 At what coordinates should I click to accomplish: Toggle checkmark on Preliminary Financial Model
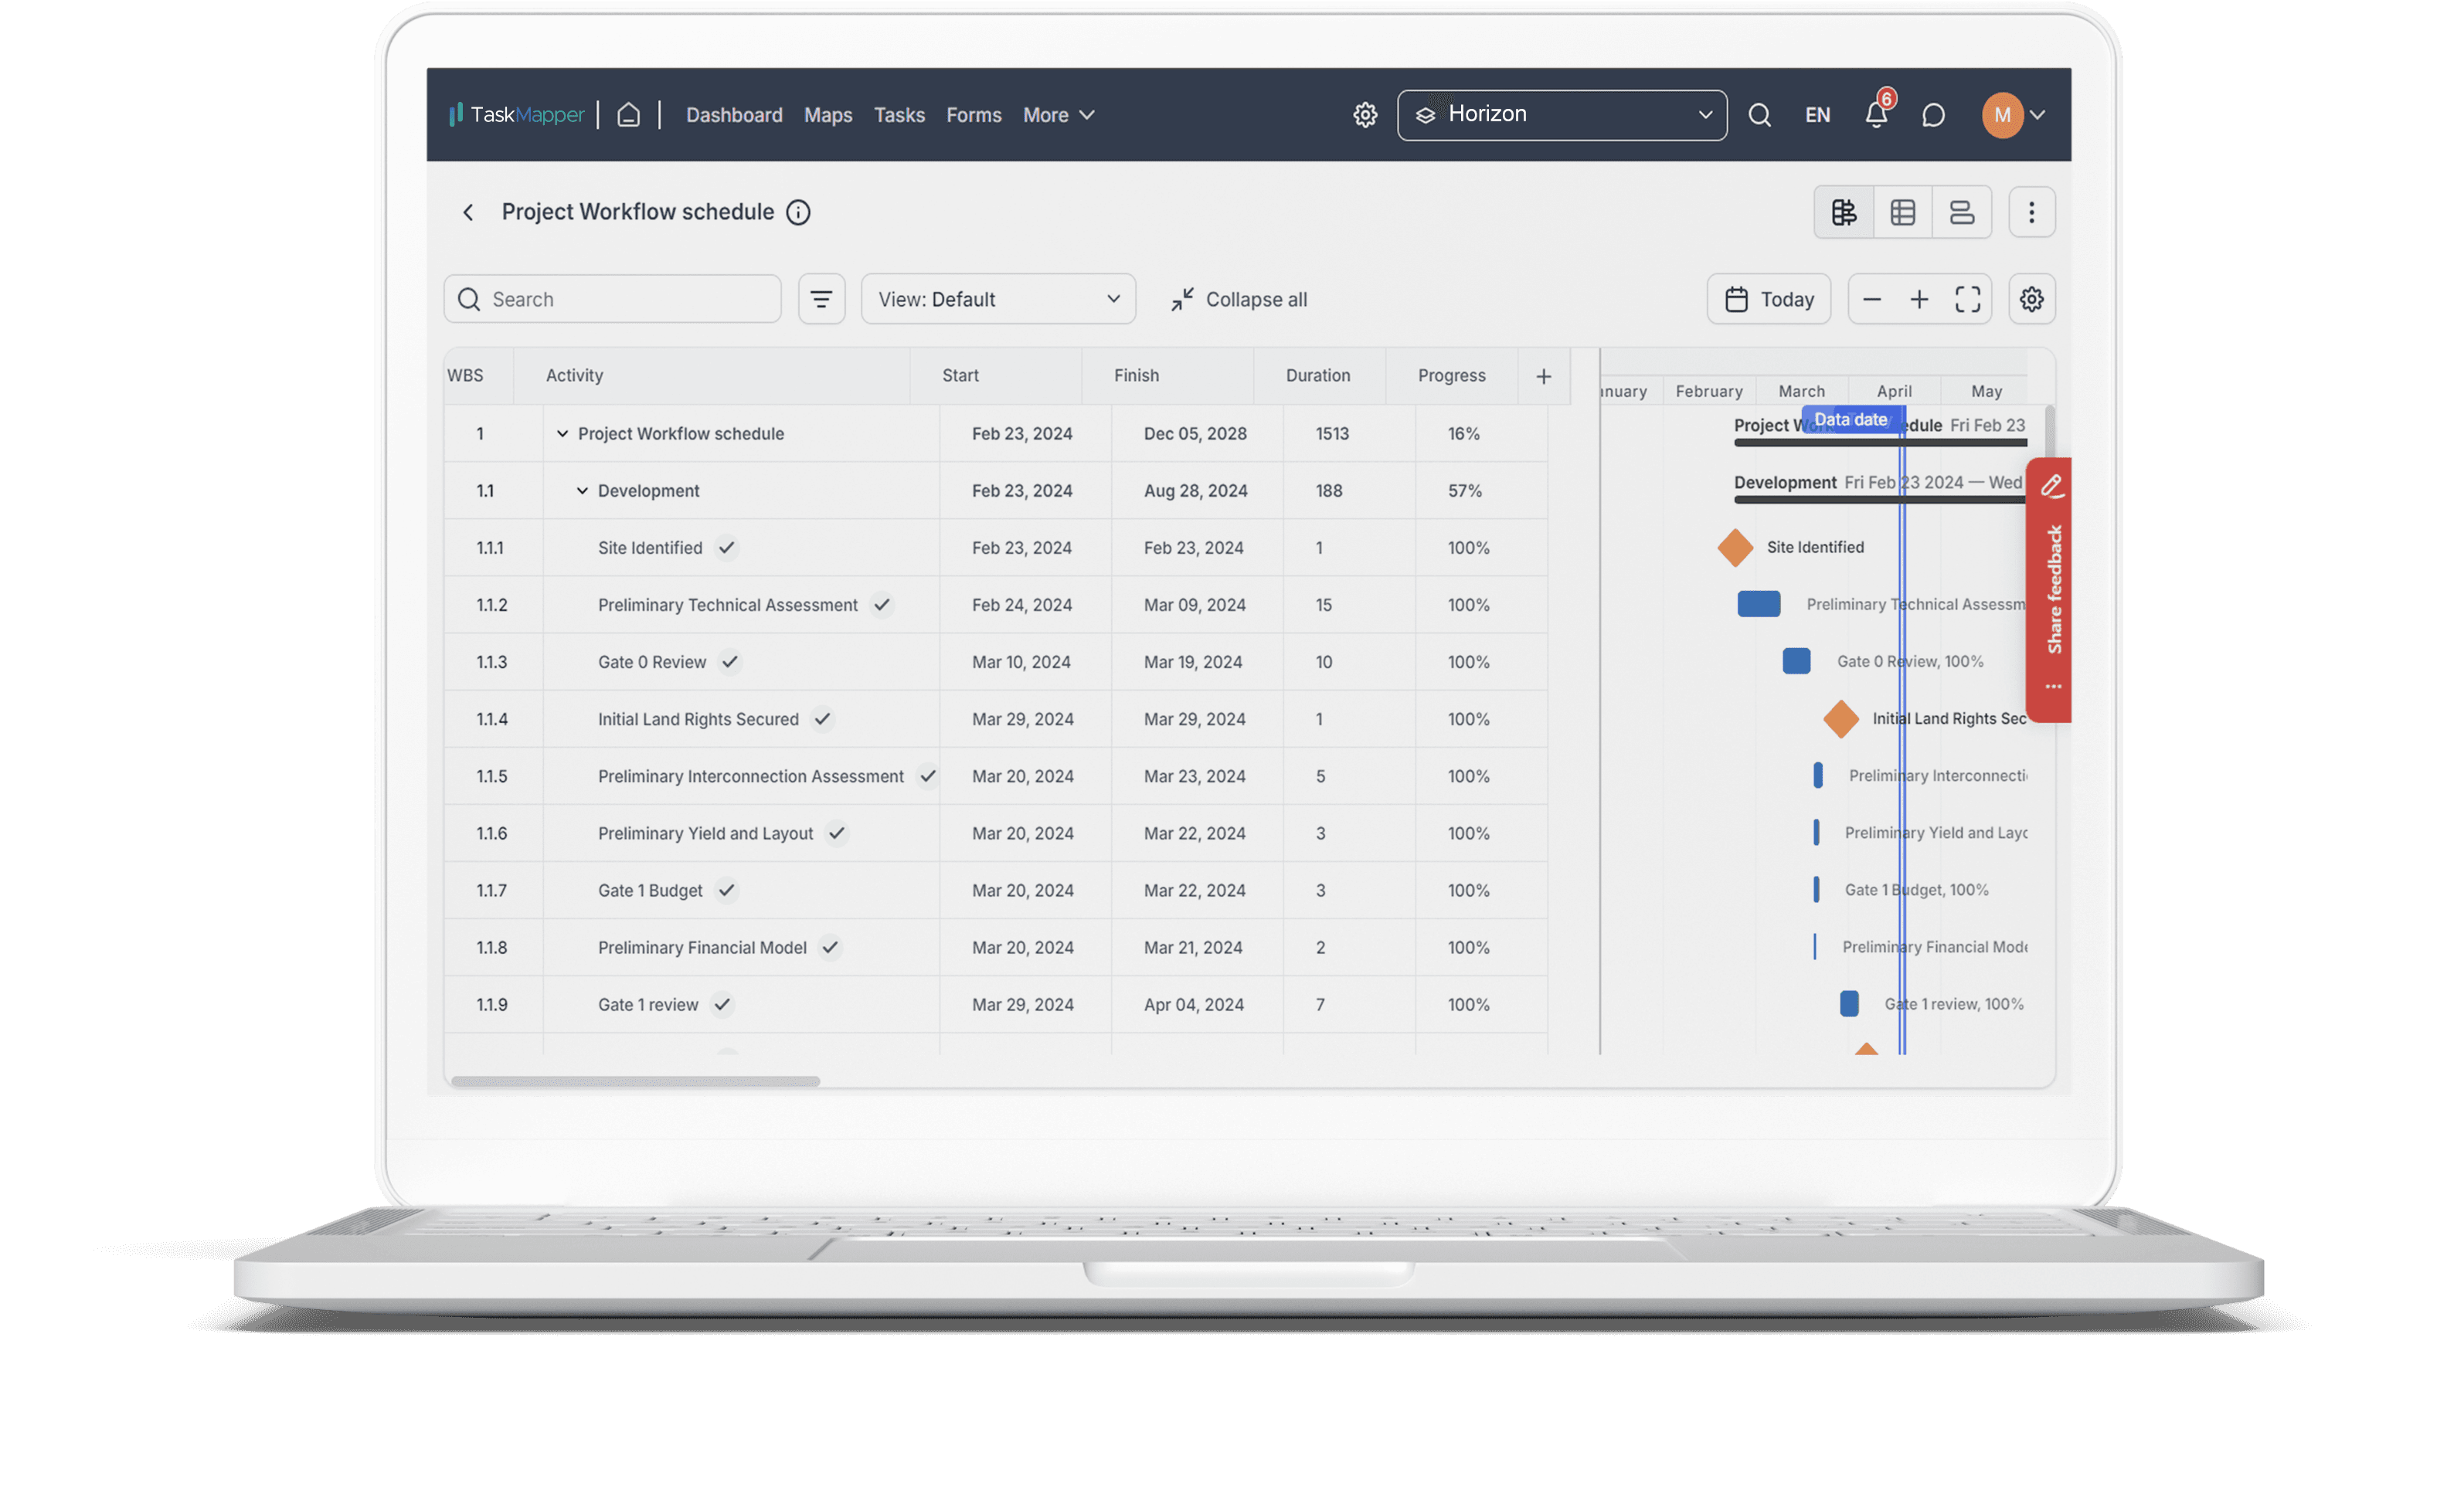(x=830, y=947)
